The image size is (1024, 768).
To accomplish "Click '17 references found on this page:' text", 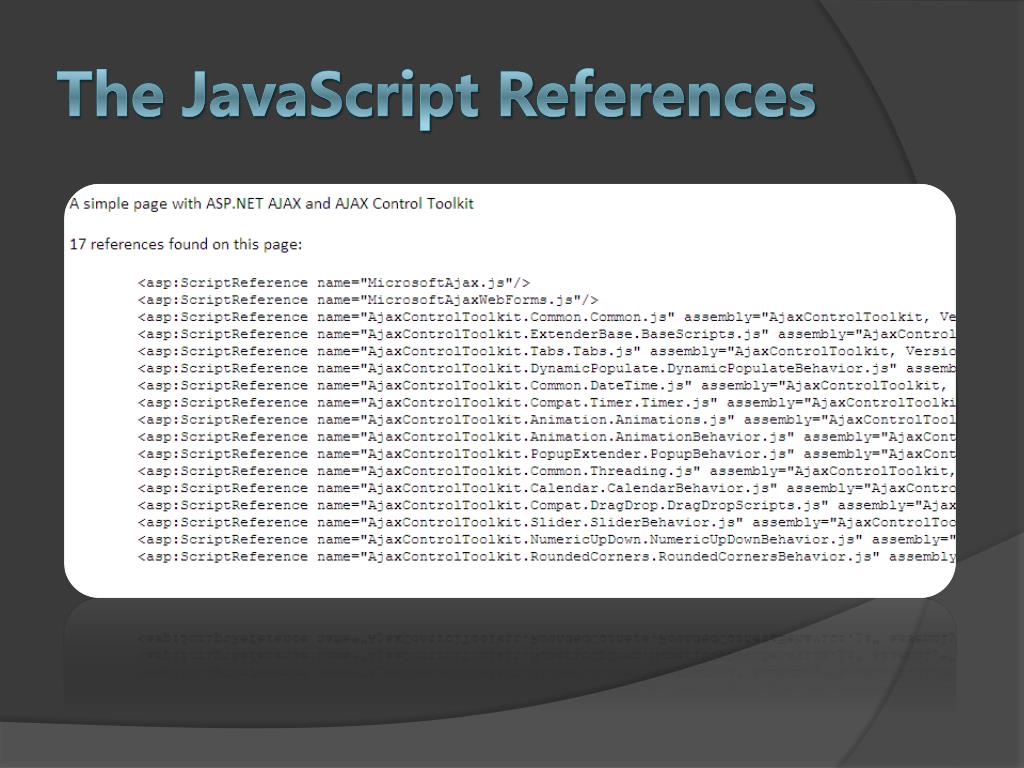I will pyautogui.click(x=186, y=245).
